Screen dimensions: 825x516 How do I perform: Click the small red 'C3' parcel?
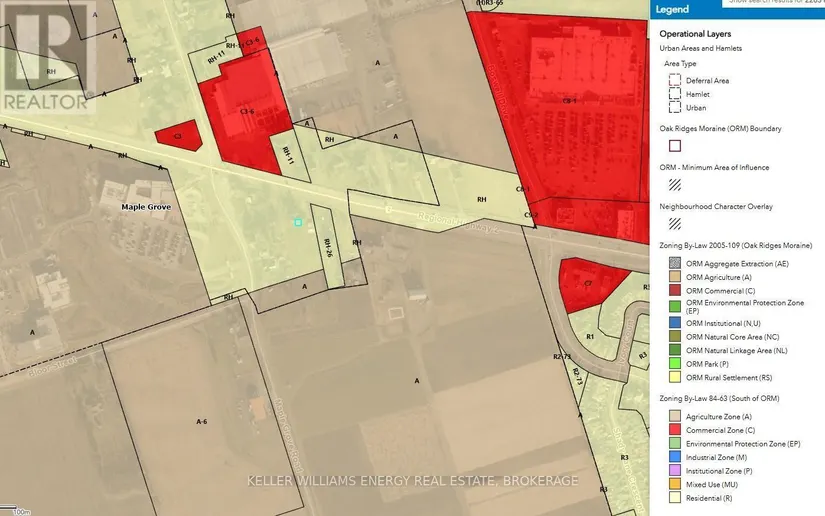(178, 136)
